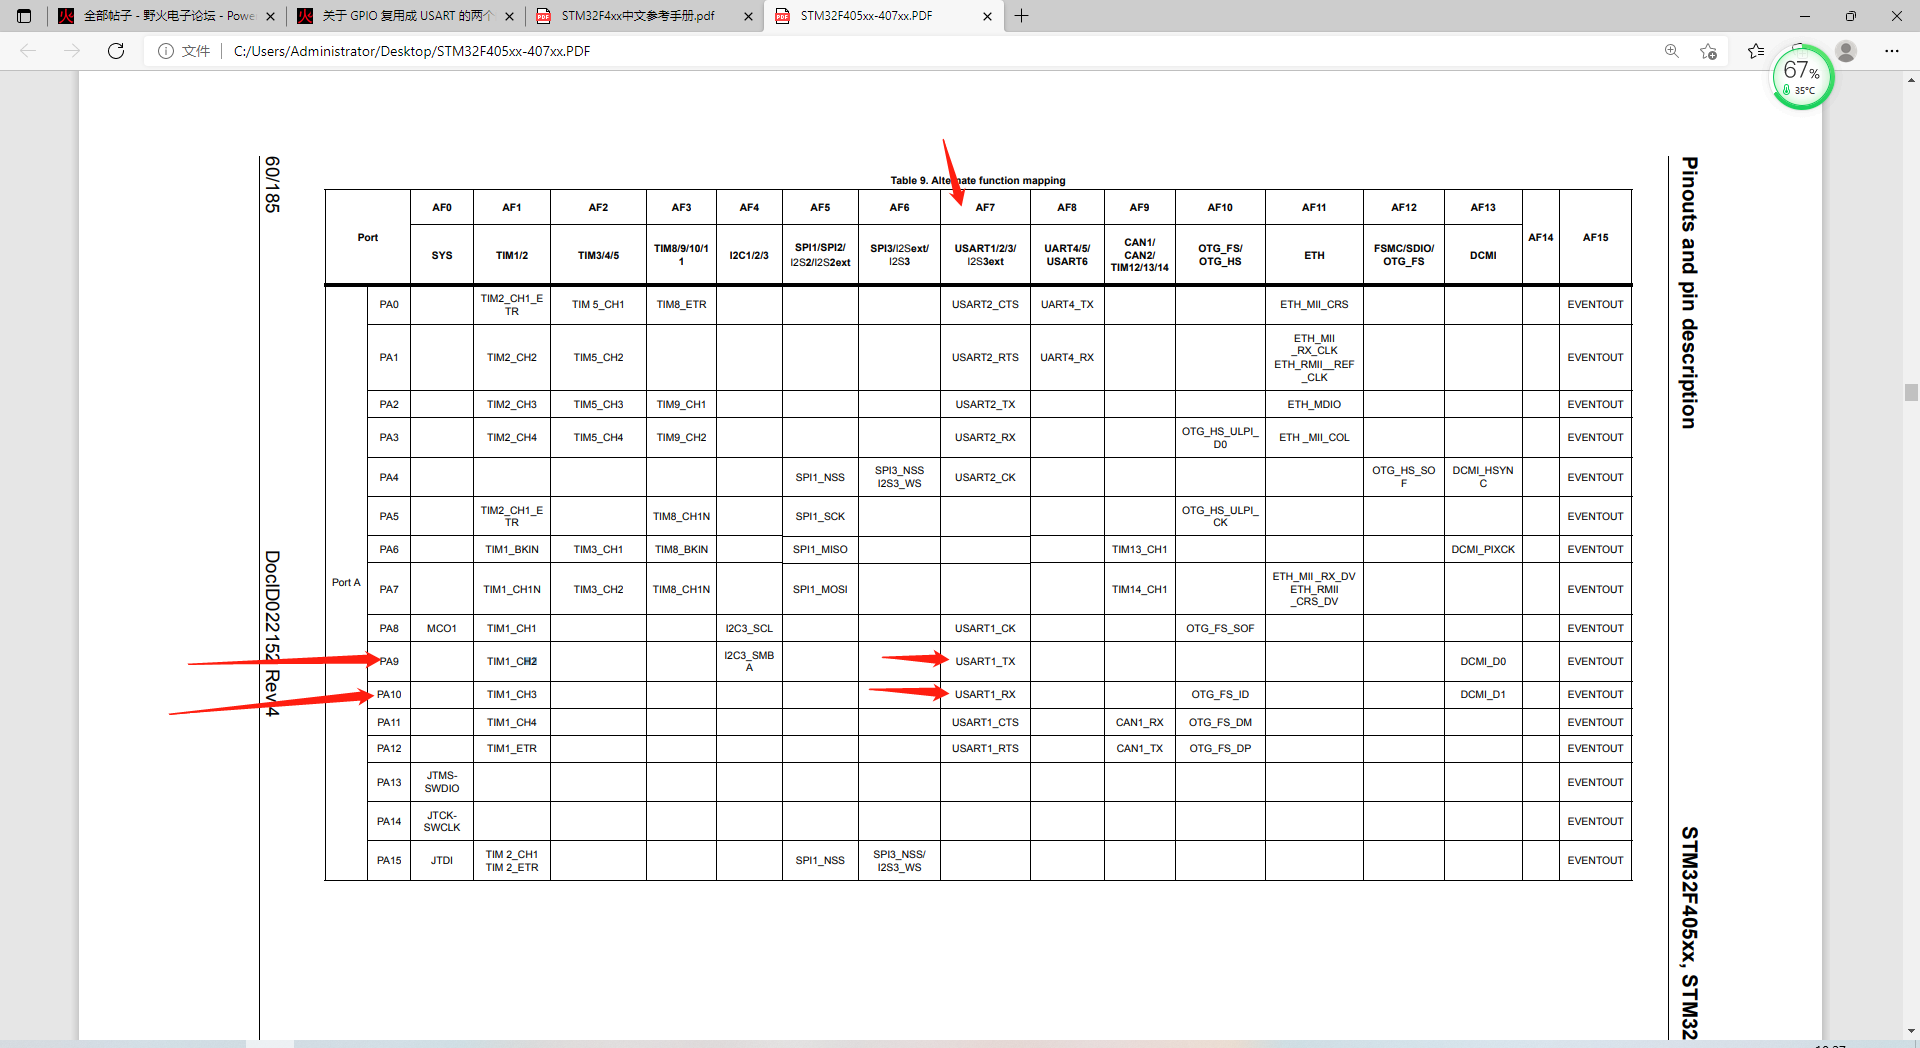Click the OTG_FS_SOF cell
The height and width of the screenshot is (1048, 1920).
coord(1220,628)
